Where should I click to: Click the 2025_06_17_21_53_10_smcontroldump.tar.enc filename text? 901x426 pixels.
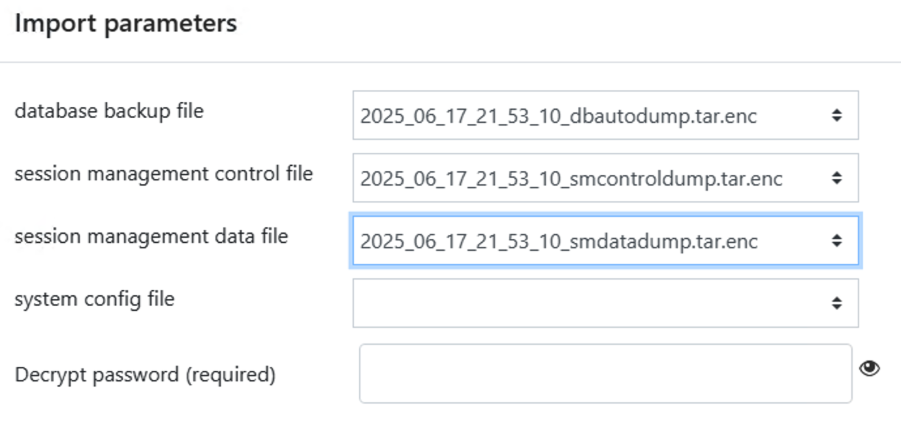pos(571,179)
